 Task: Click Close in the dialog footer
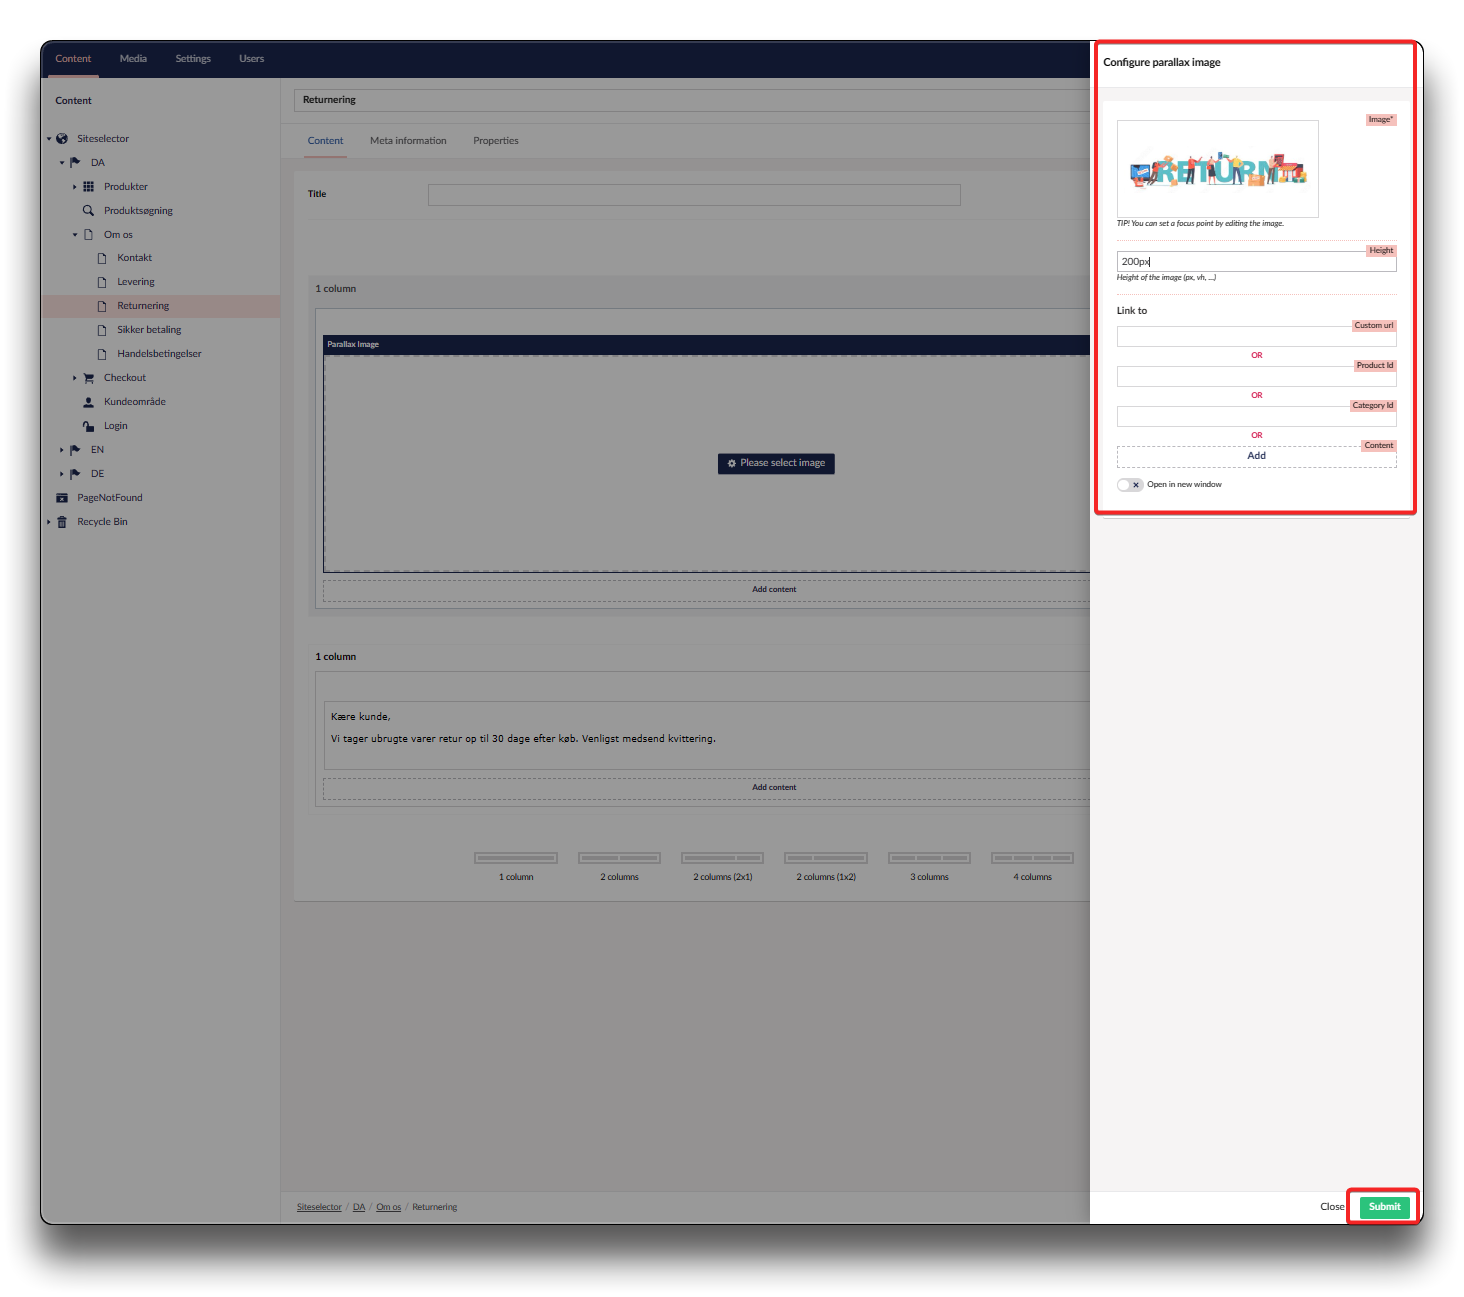[1332, 1207]
